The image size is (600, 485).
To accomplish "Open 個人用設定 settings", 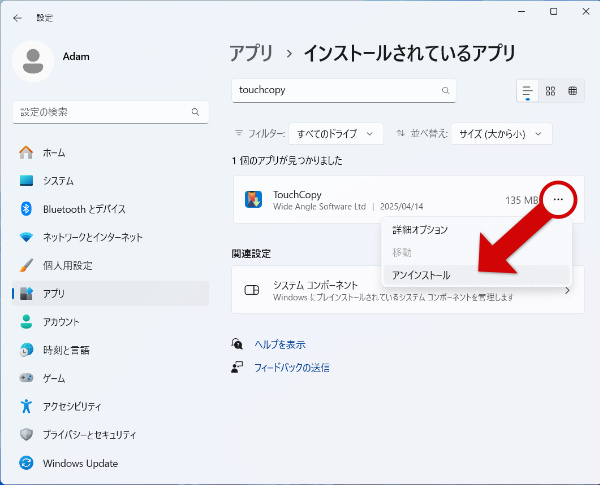I will click(111, 265).
